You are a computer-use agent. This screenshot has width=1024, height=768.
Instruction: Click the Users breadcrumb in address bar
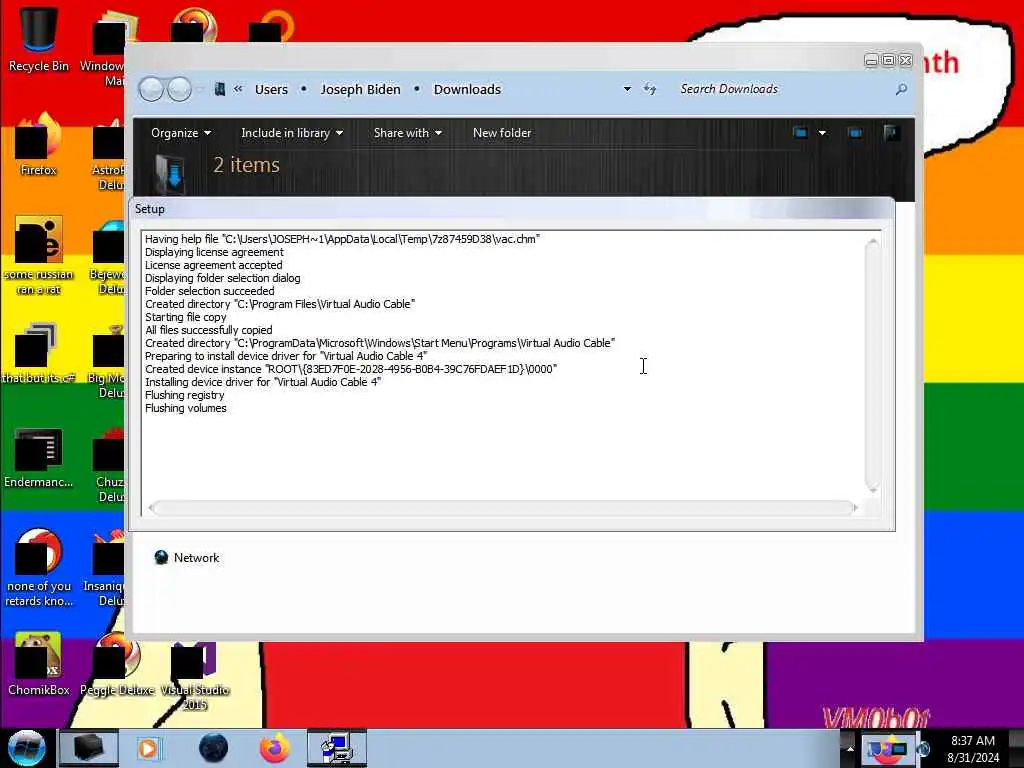271,89
